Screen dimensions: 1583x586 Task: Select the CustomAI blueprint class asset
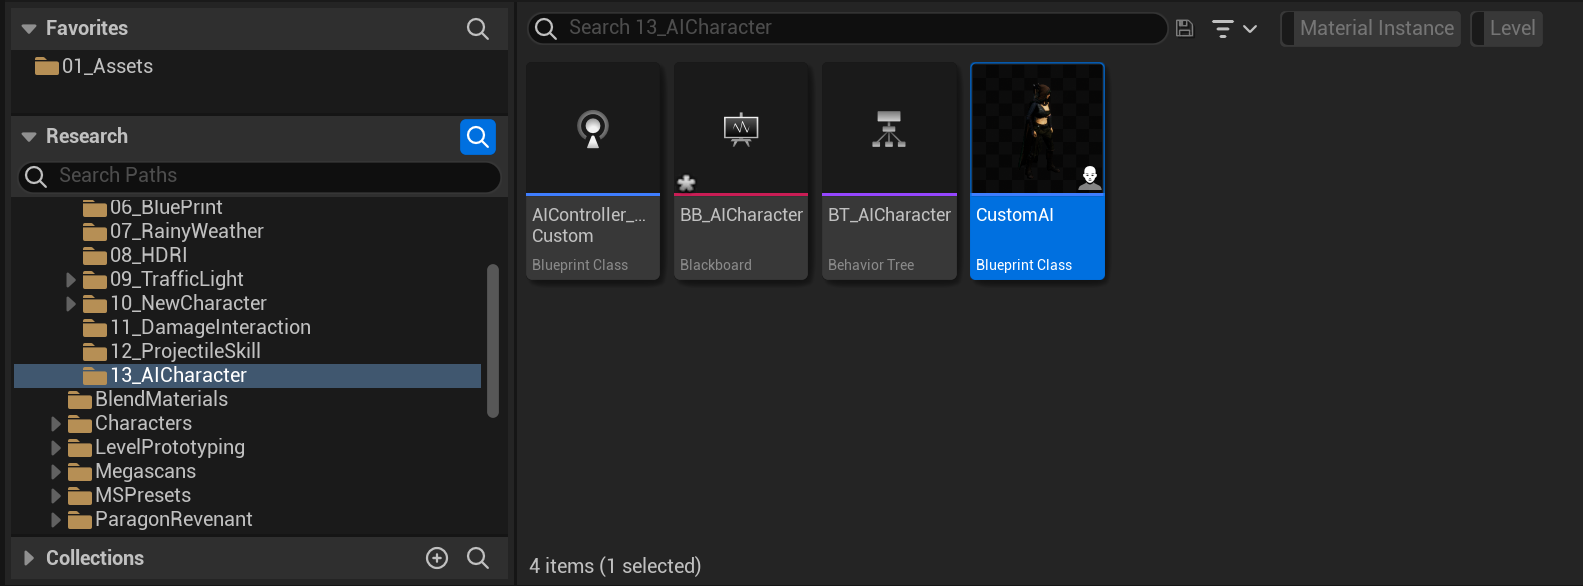(x=1037, y=171)
